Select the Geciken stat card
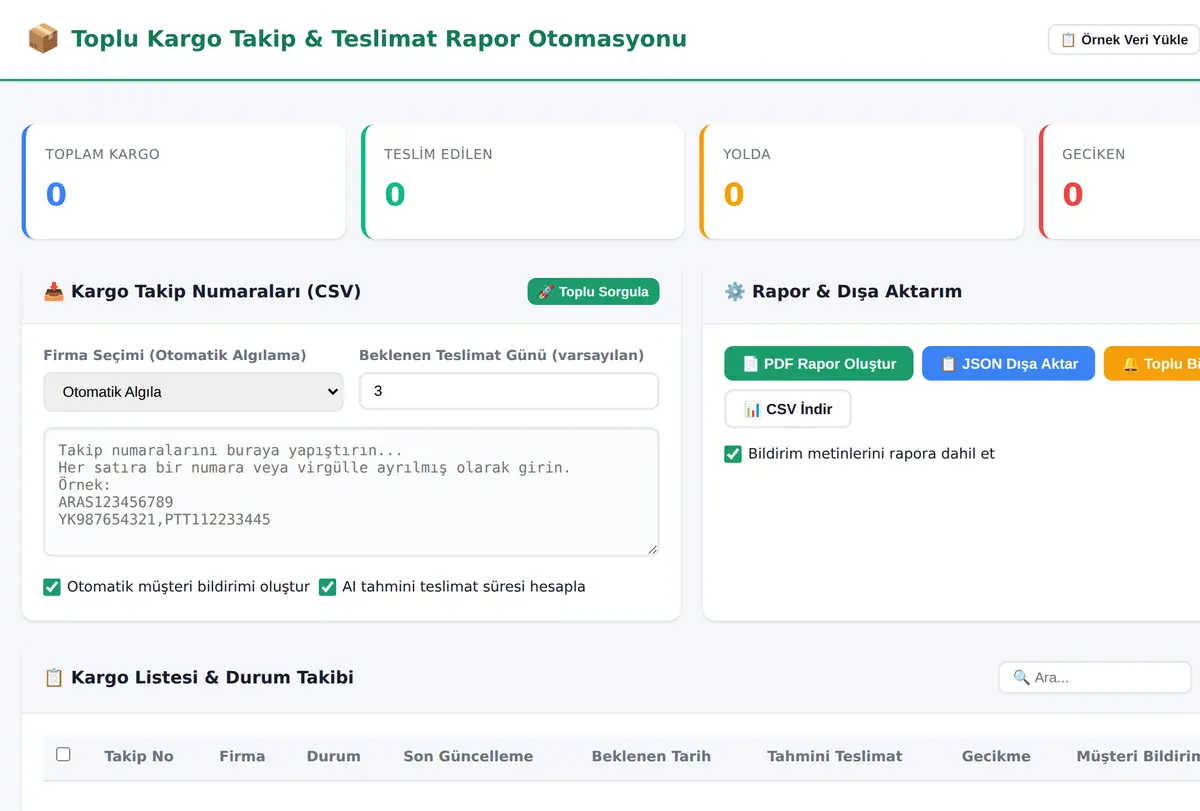 click(1120, 182)
